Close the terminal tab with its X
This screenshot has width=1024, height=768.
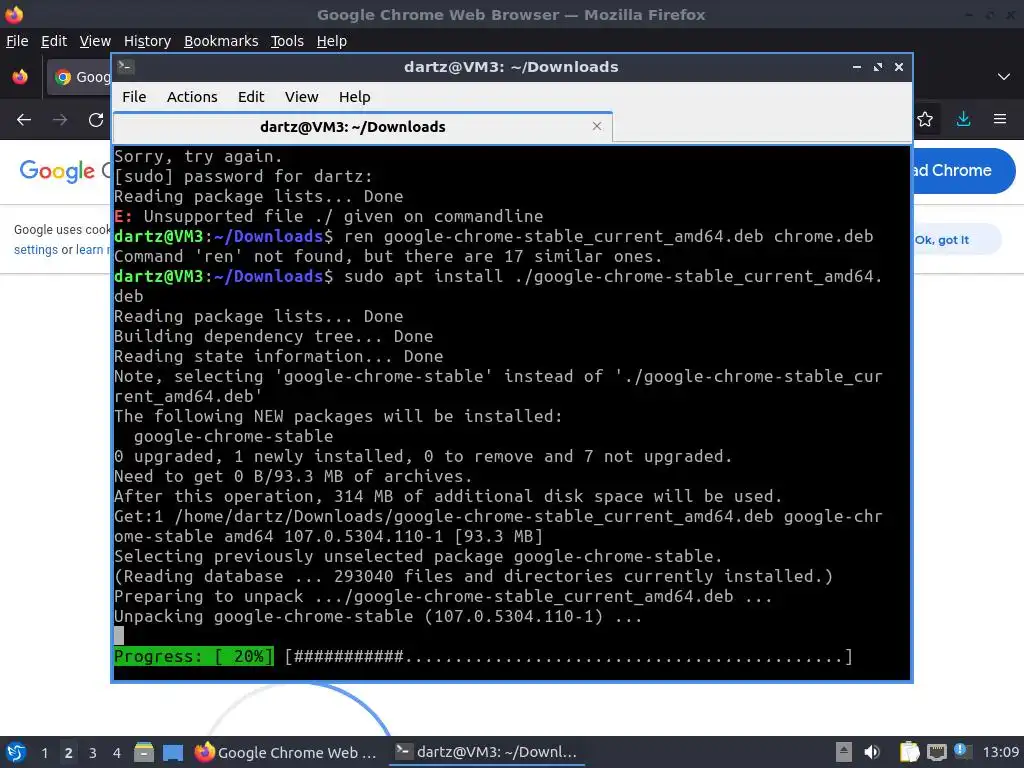click(597, 126)
